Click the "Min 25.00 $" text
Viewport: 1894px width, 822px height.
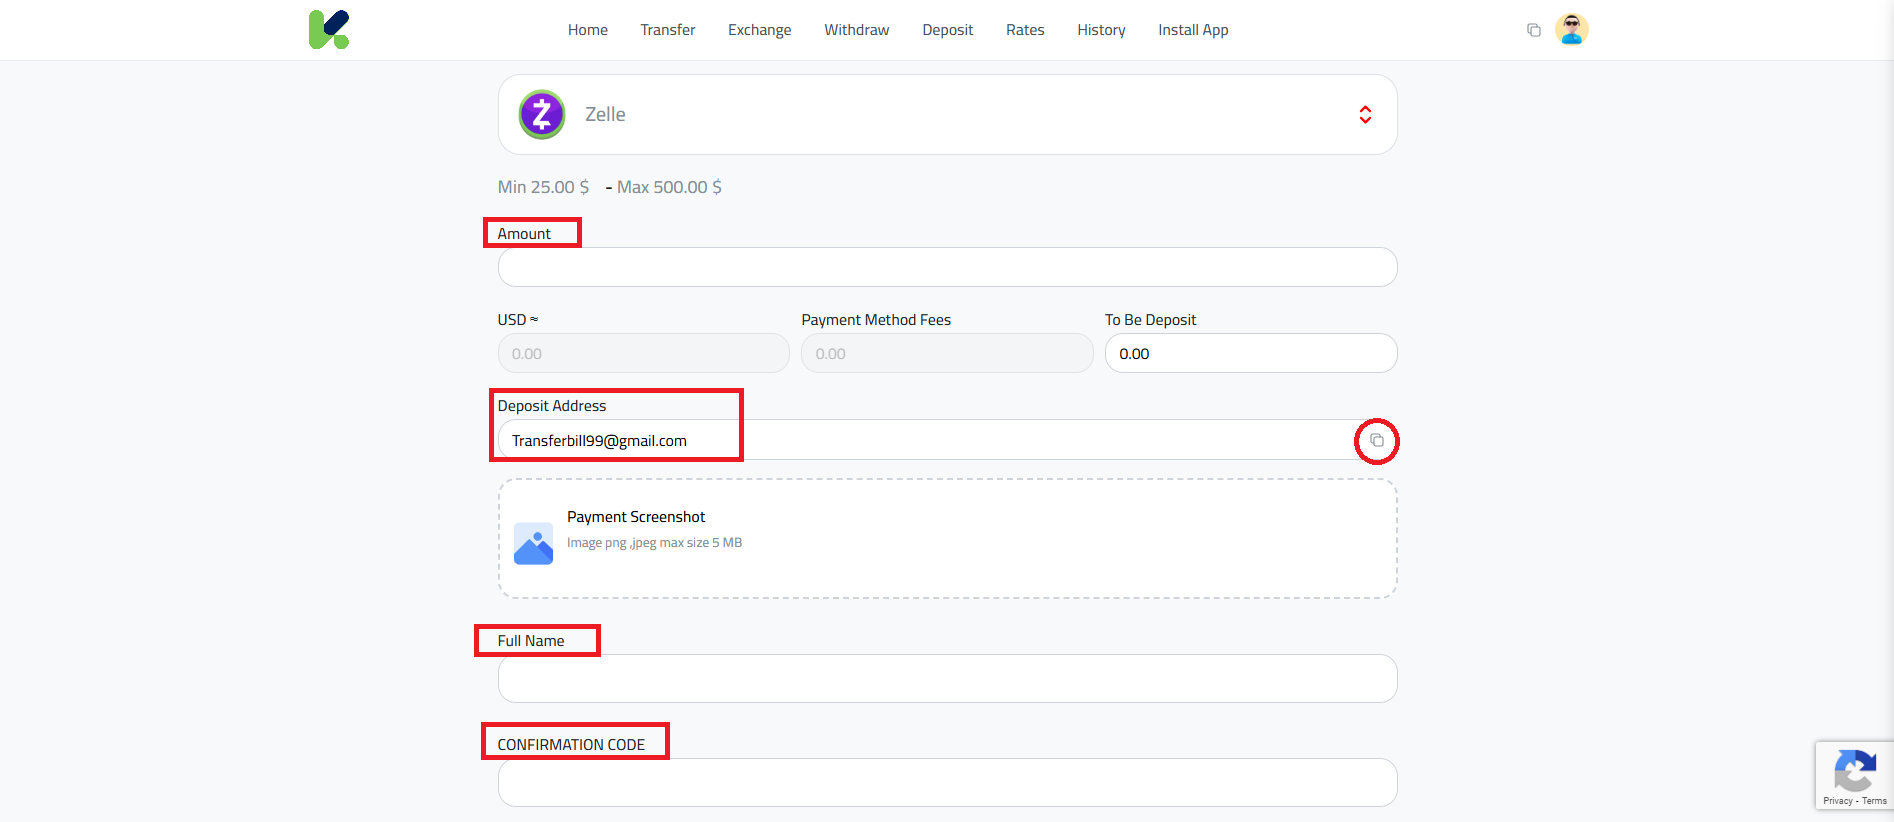[x=543, y=187]
